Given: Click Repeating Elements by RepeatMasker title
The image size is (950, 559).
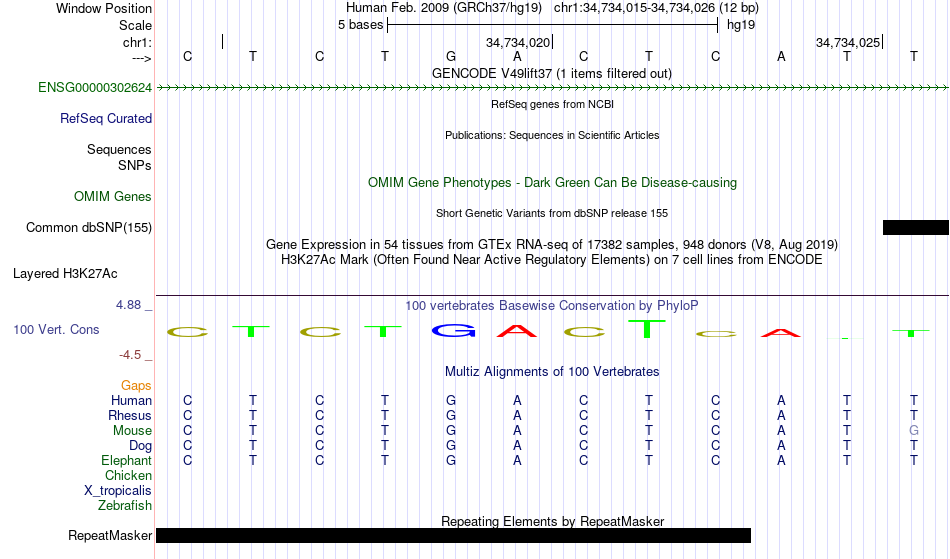Looking at the screenshot, I should (x=552, y=521).
